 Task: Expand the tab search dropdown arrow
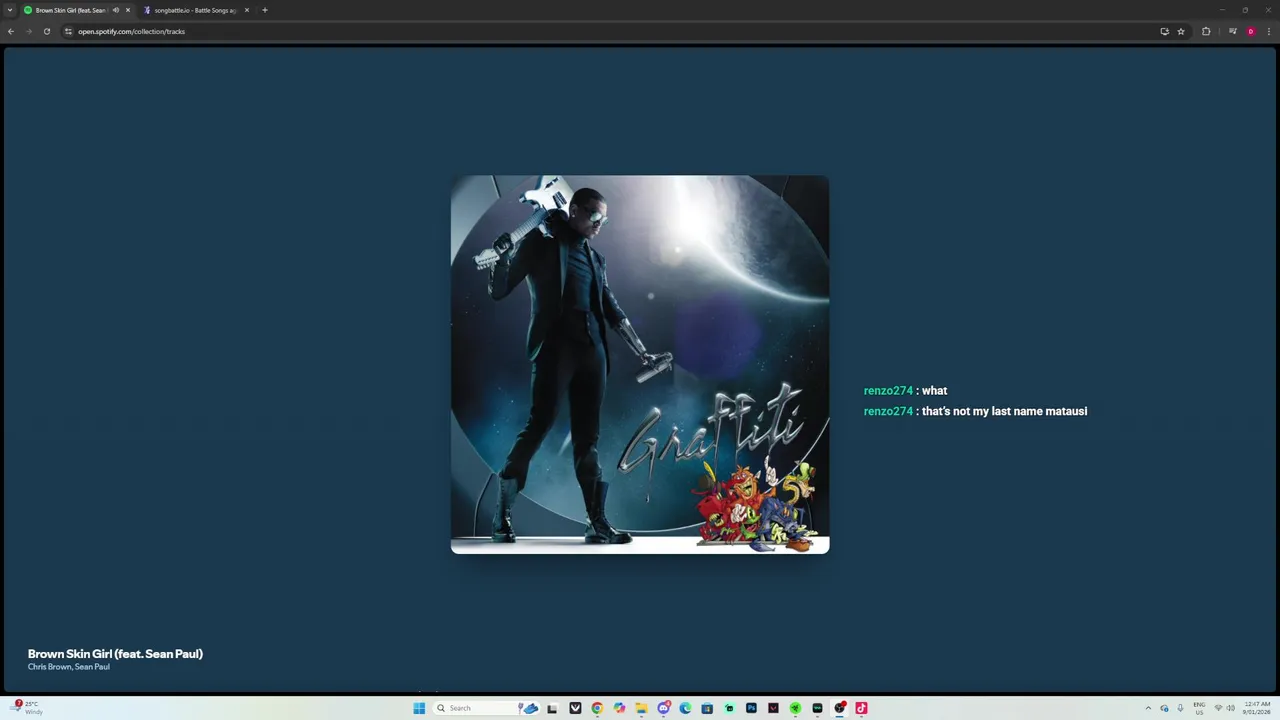[11, 10]
